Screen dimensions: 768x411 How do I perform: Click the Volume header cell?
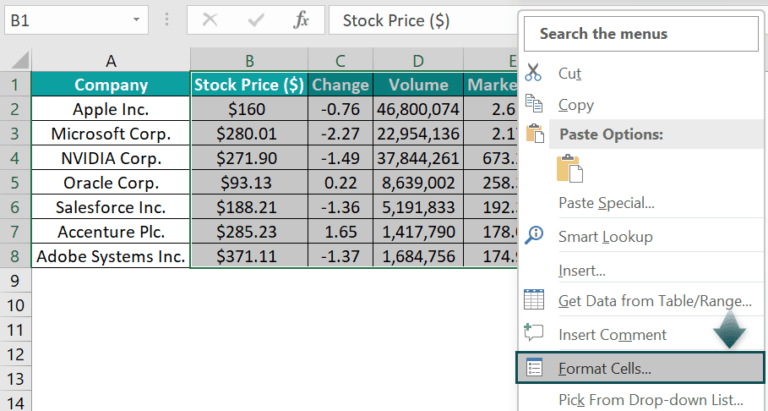pyautogui.click(x=418, y=85)
